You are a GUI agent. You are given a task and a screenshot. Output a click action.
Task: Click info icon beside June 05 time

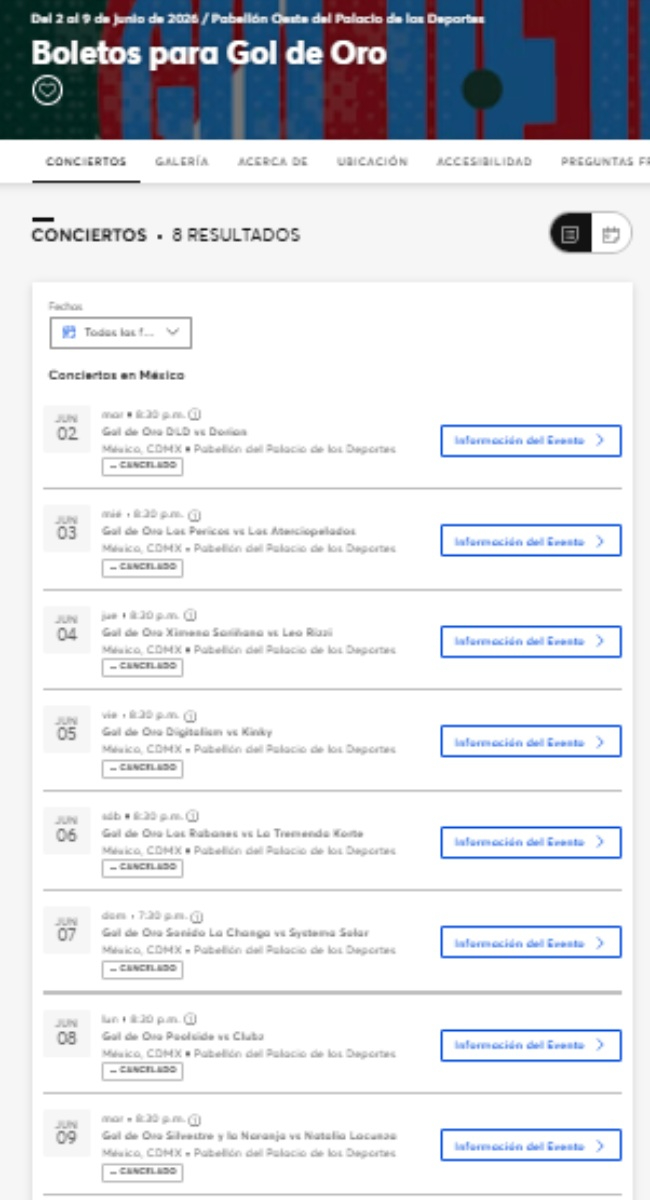(190, 716)
